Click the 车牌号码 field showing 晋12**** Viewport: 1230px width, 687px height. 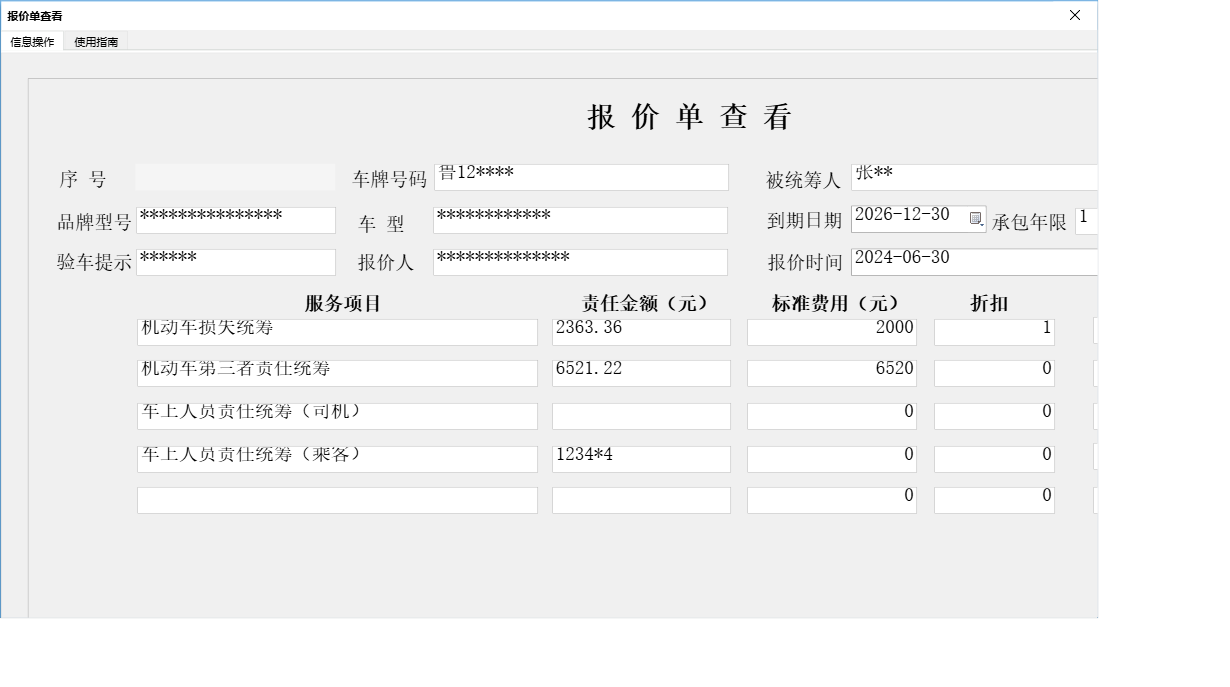[x=580, y=177]
